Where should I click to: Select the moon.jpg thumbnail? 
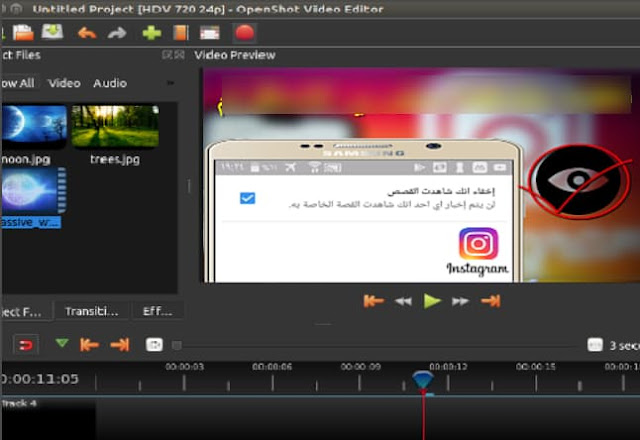pos(33,127)
